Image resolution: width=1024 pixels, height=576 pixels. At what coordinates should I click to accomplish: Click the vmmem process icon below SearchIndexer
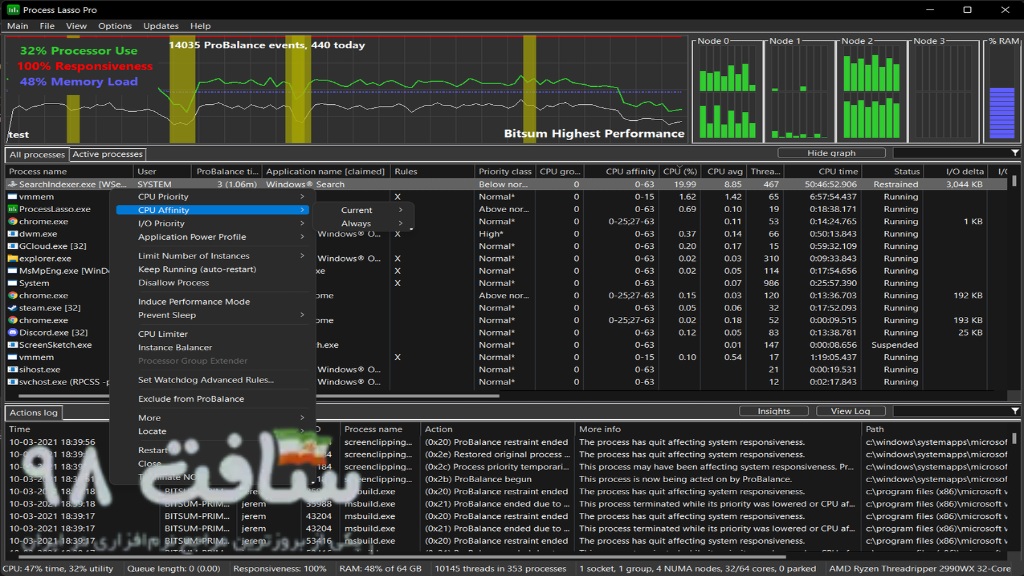[x=12, y=197]
